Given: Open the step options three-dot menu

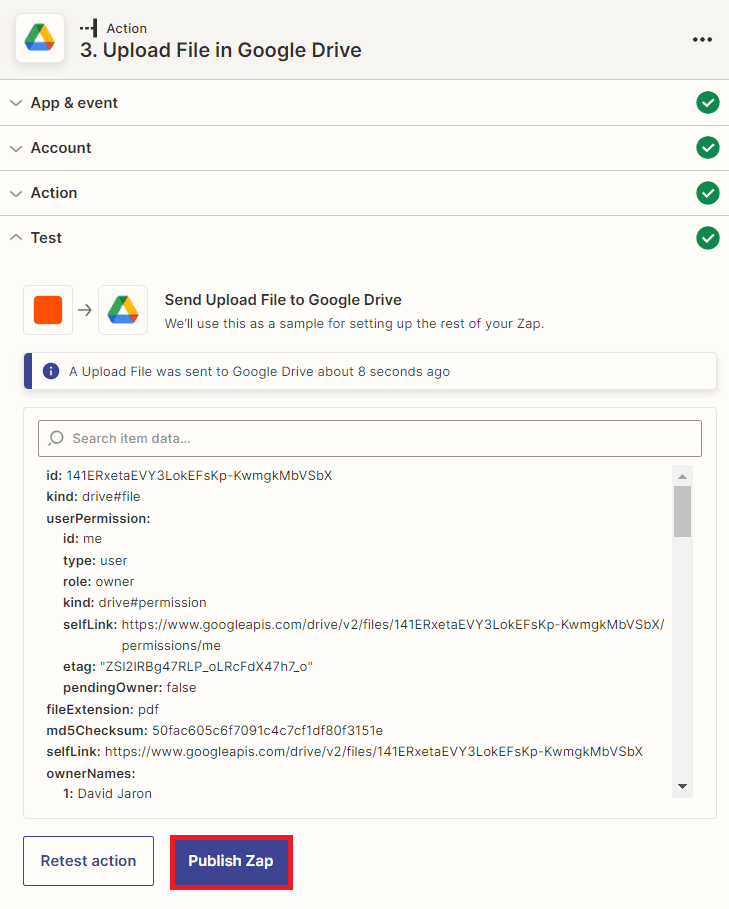Looking at the screenshot, I should [702, 39].
